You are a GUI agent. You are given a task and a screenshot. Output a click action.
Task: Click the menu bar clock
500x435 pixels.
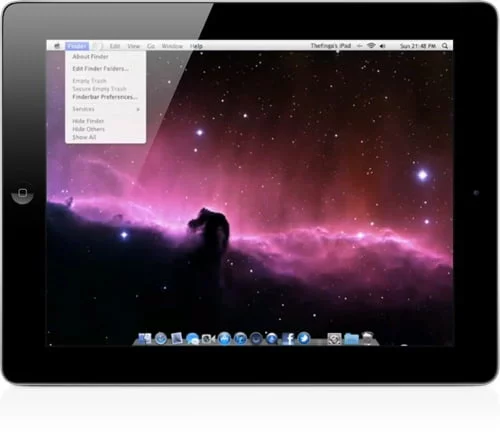418,46
